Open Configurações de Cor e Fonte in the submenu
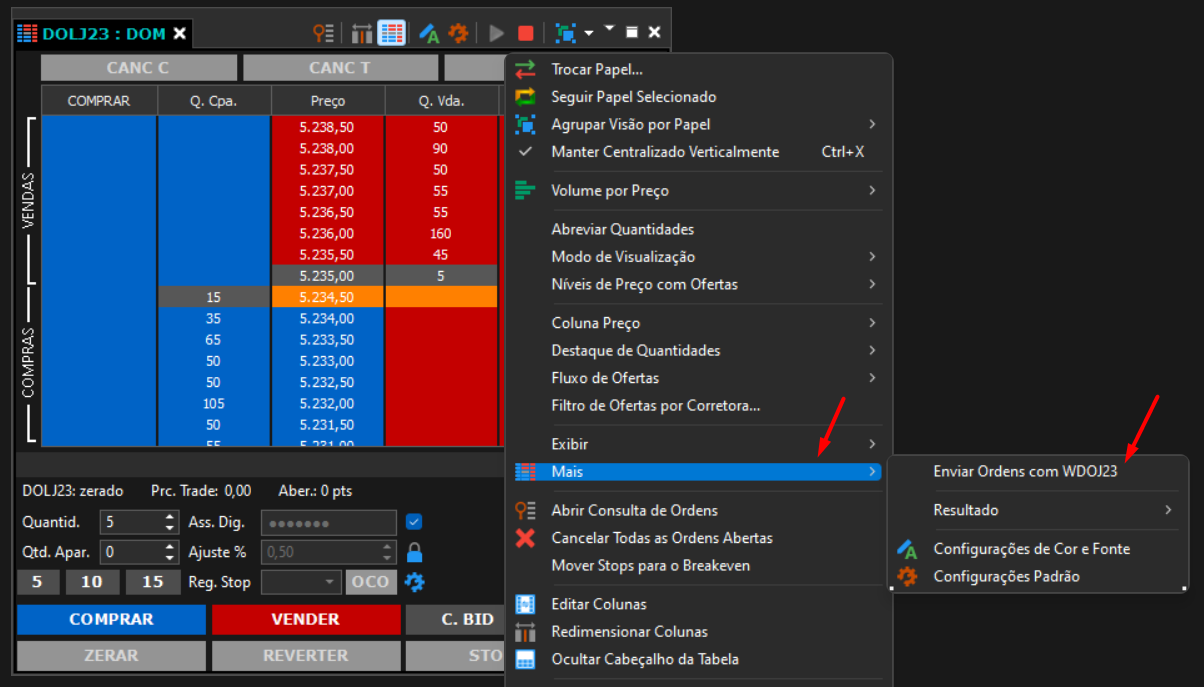Screen dimensions: 1204x687 1037,549
